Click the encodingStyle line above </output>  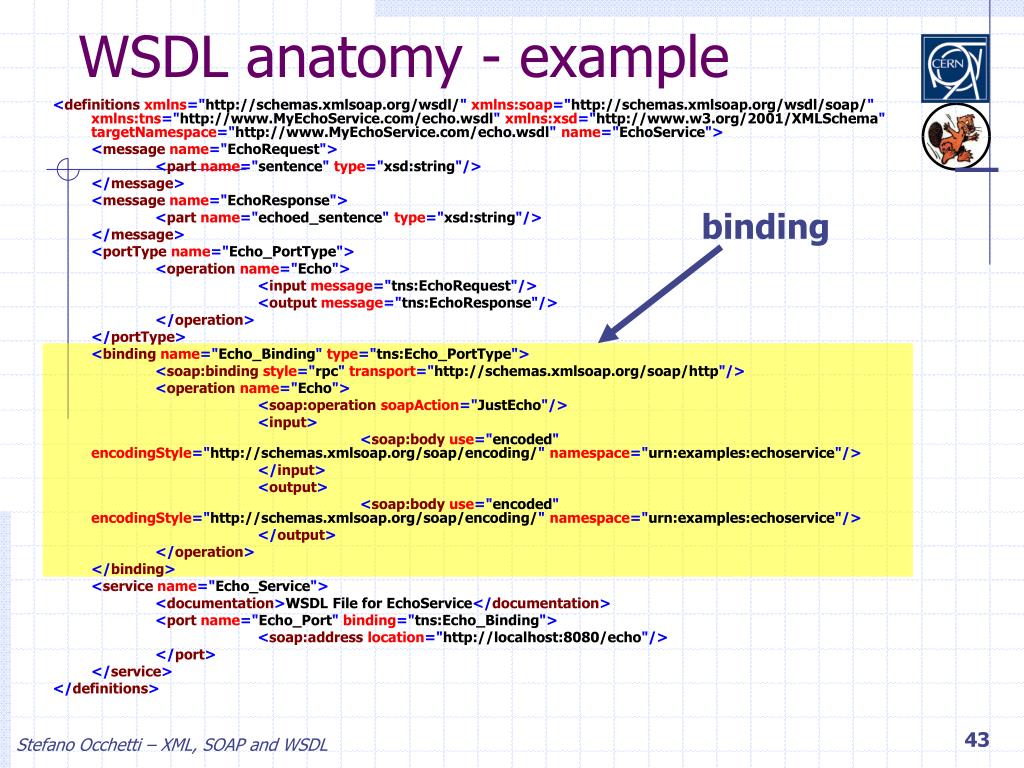[x=475, y=518]
